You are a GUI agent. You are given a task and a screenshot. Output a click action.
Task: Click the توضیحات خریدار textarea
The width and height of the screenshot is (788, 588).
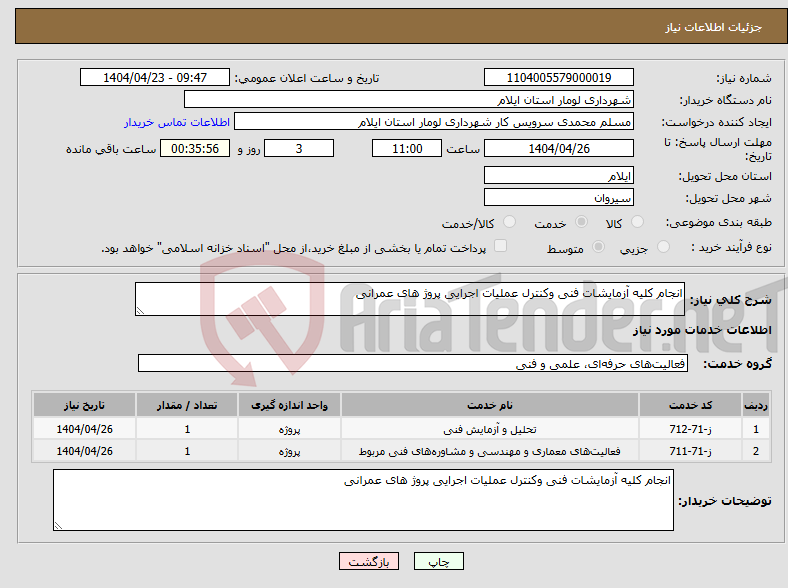click(x=363, y=500)
